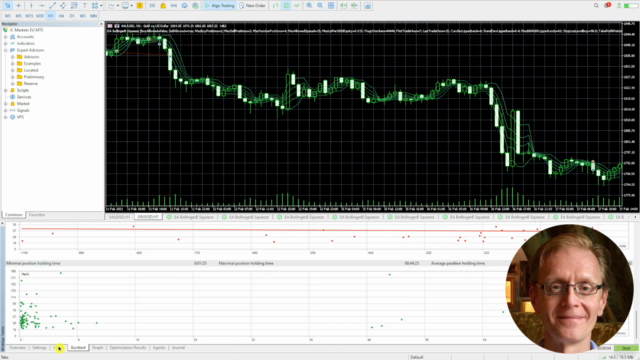Select the trendline drawing tool
The width and height of the screenshot is (640, 360).
click(52, 6)
